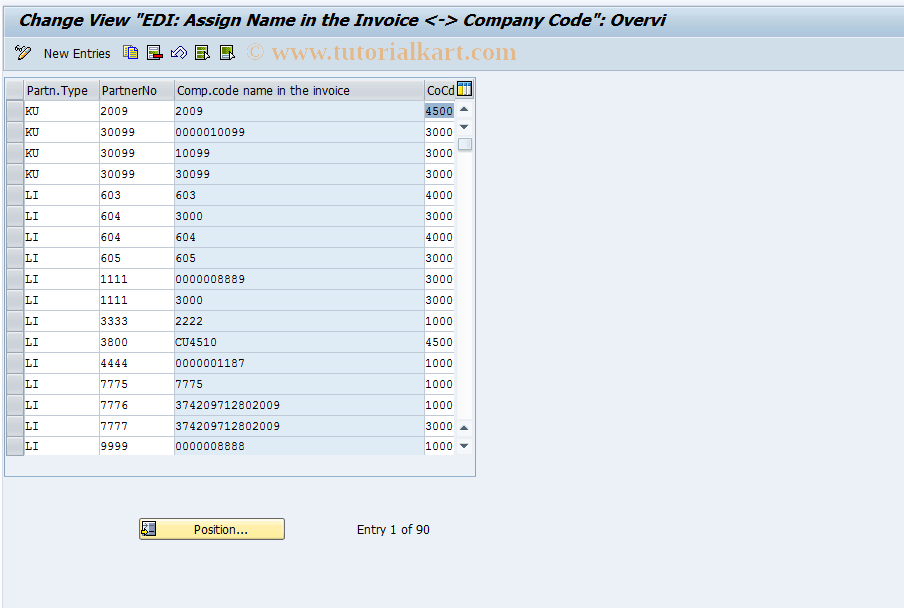Click the scroll-up arrow in the table
The height and width of the screenshot is (608, 904).
(x=463, y=111)
